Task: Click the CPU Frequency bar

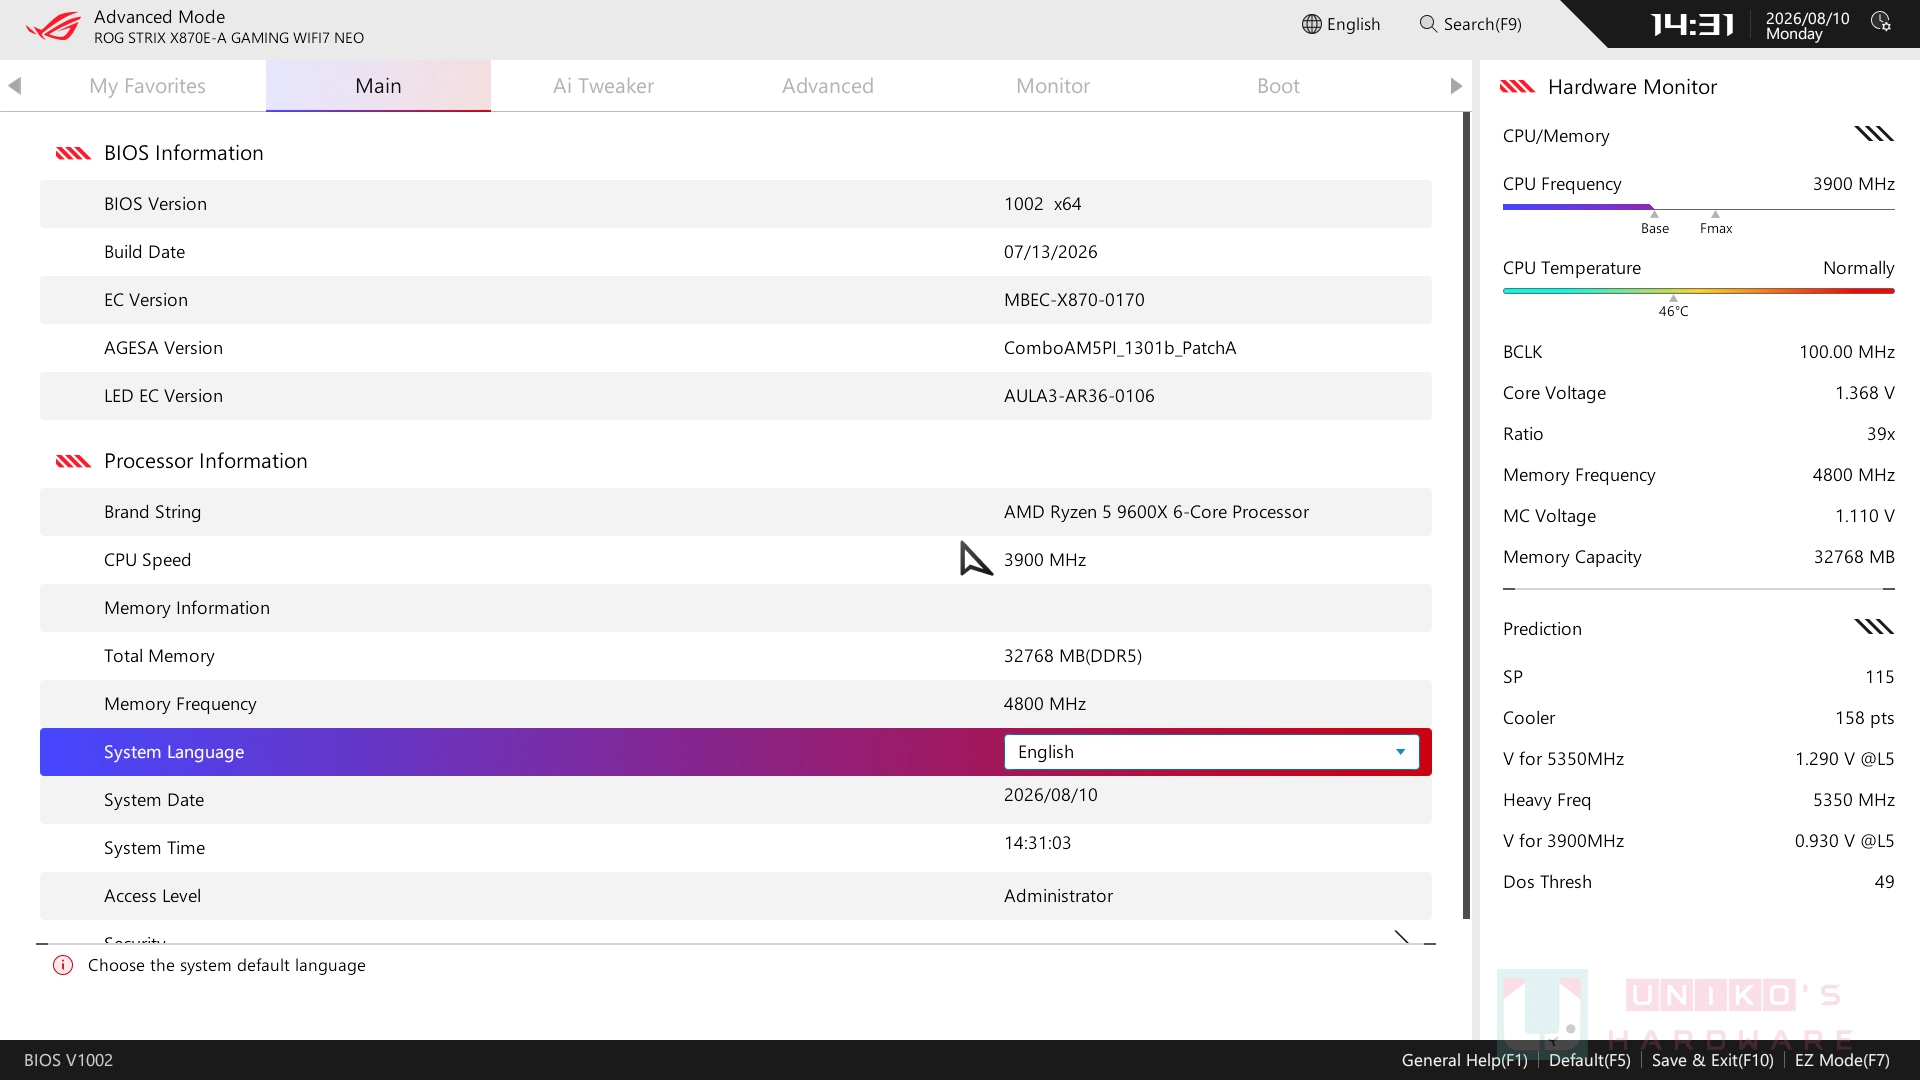Action: coord(1698,208)
